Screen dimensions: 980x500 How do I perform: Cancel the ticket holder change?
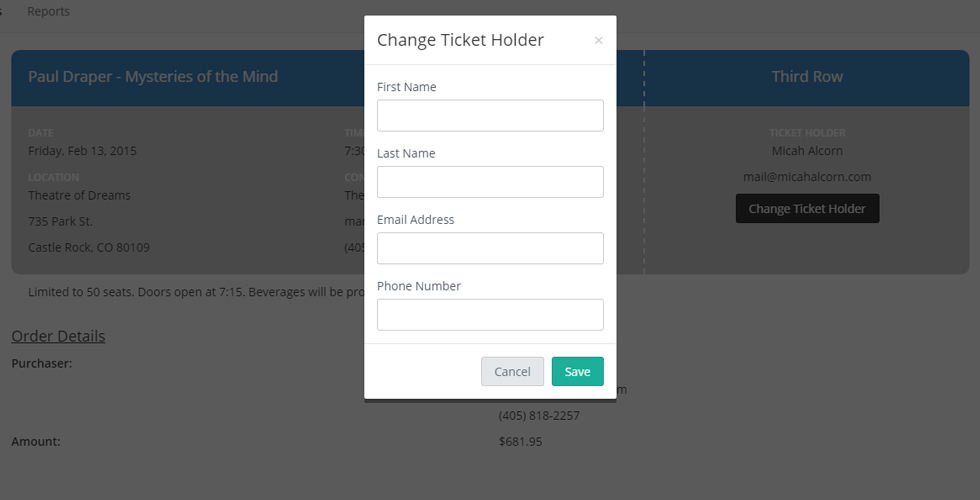[512, 371]
